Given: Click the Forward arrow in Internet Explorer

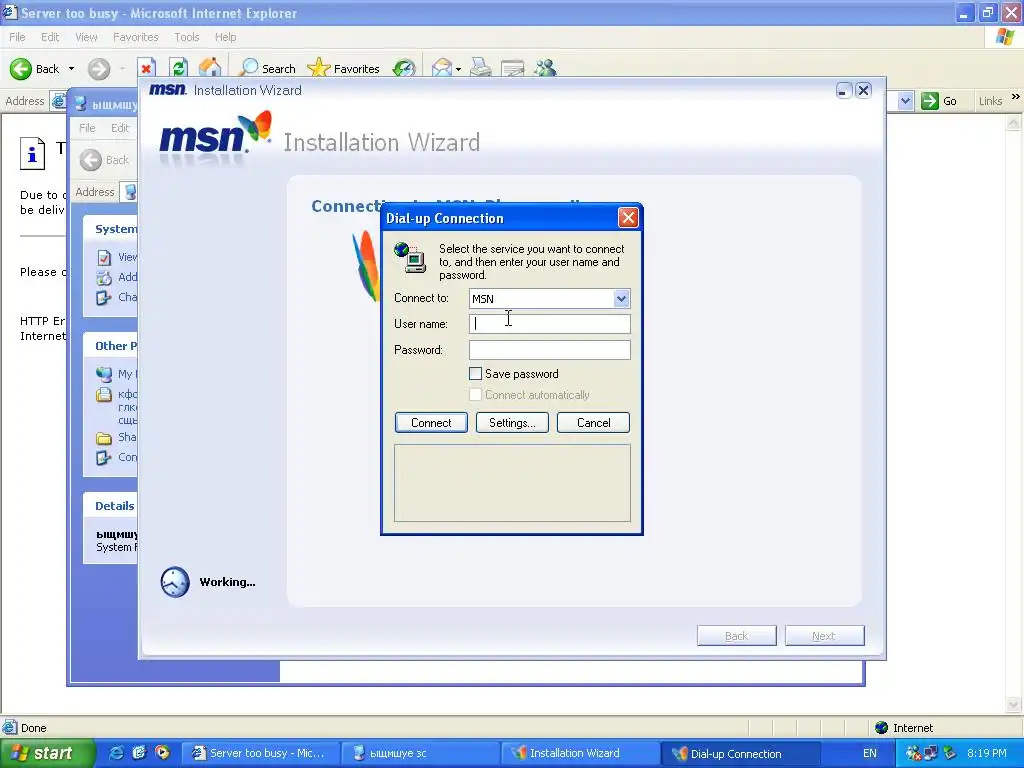Looking at the screenshot, I should point(99,69).
